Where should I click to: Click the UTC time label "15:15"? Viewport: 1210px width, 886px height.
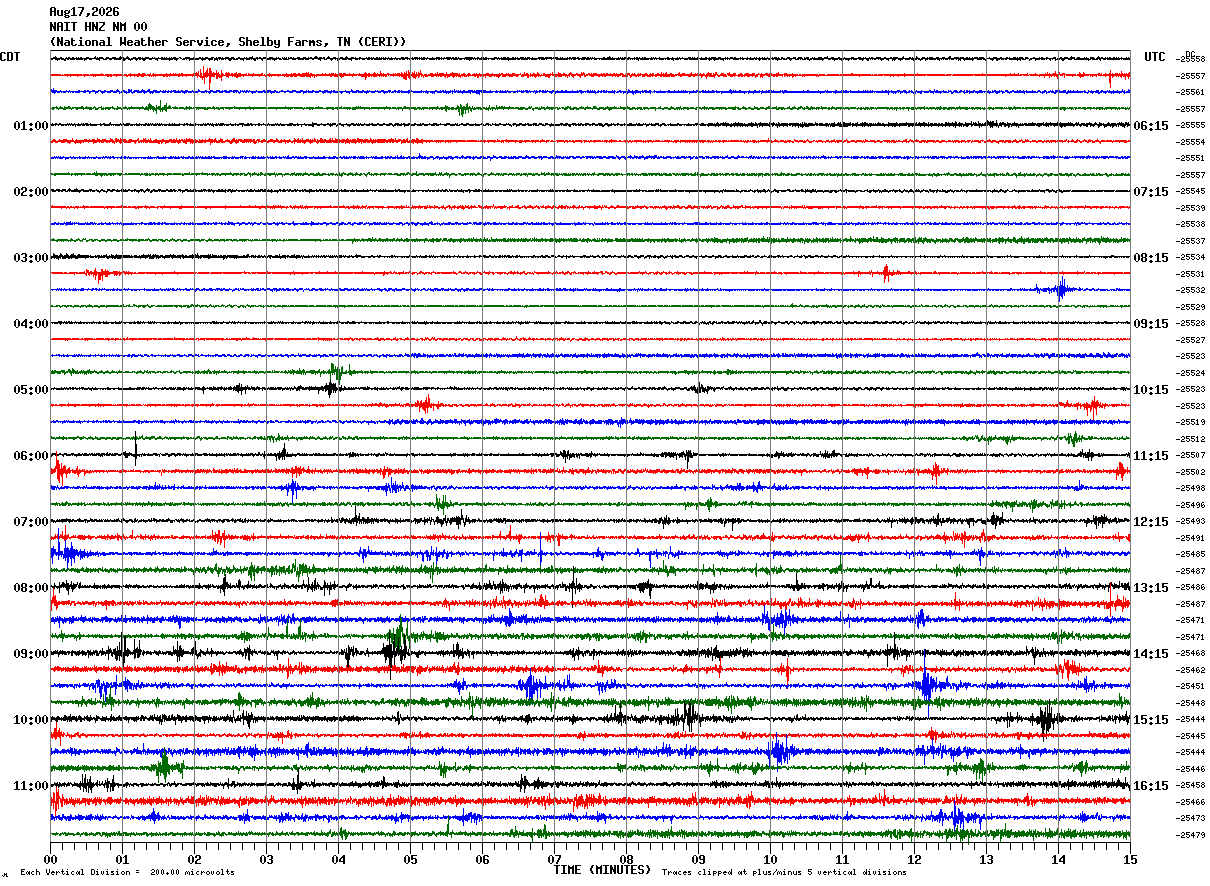(x=1151, y=720)
